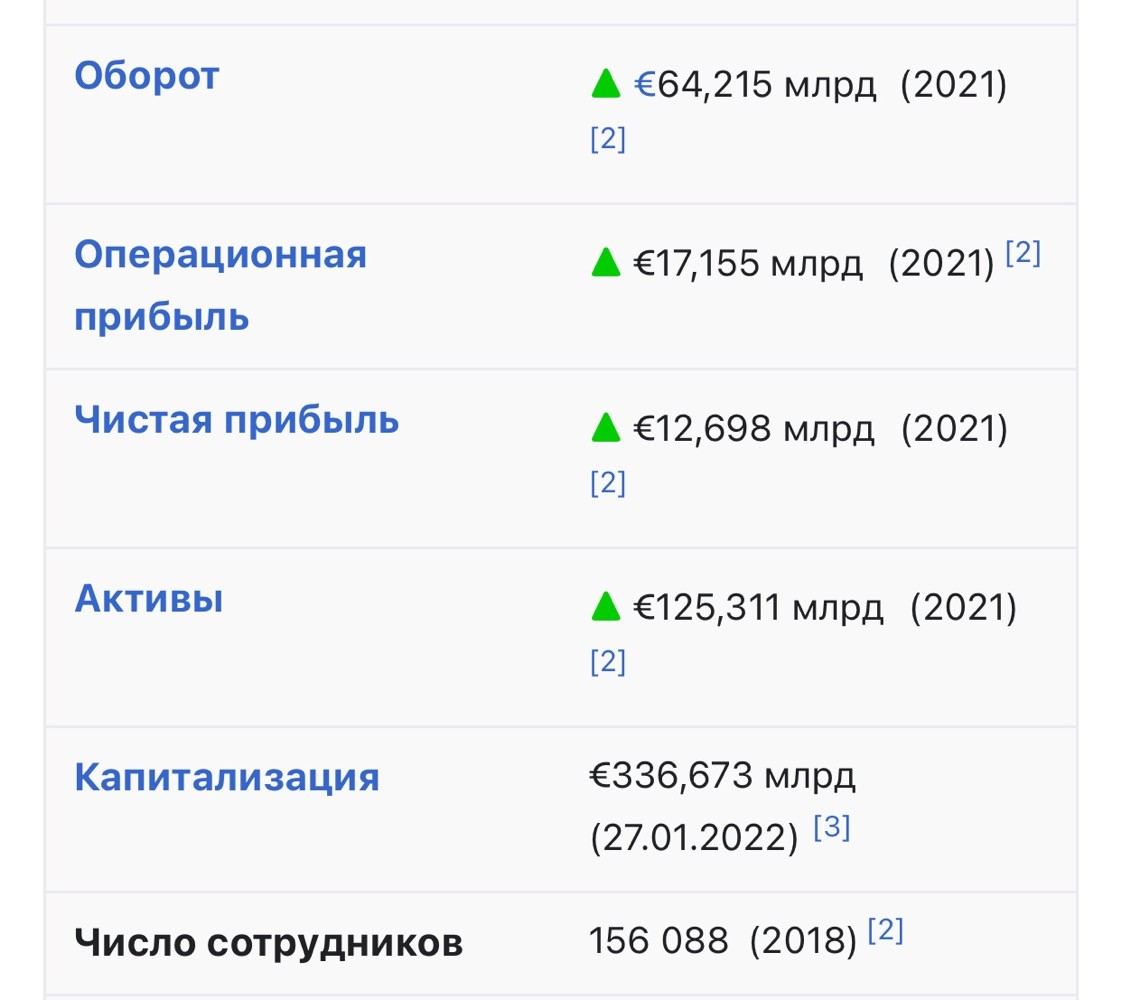Open footnote [3] after the 27.01.2022 date
The image size is (1122, 1000).
point(831,827)
